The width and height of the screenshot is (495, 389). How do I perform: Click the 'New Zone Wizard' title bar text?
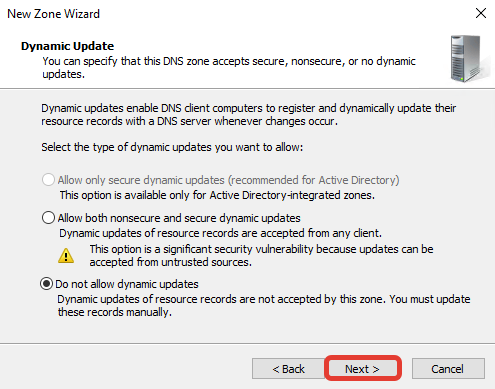(53, 14)
